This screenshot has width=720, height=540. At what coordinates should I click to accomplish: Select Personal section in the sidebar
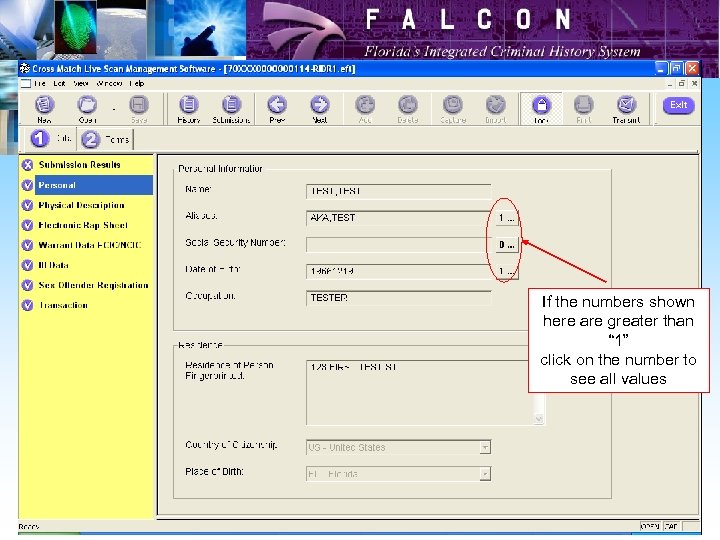(94, 185)
